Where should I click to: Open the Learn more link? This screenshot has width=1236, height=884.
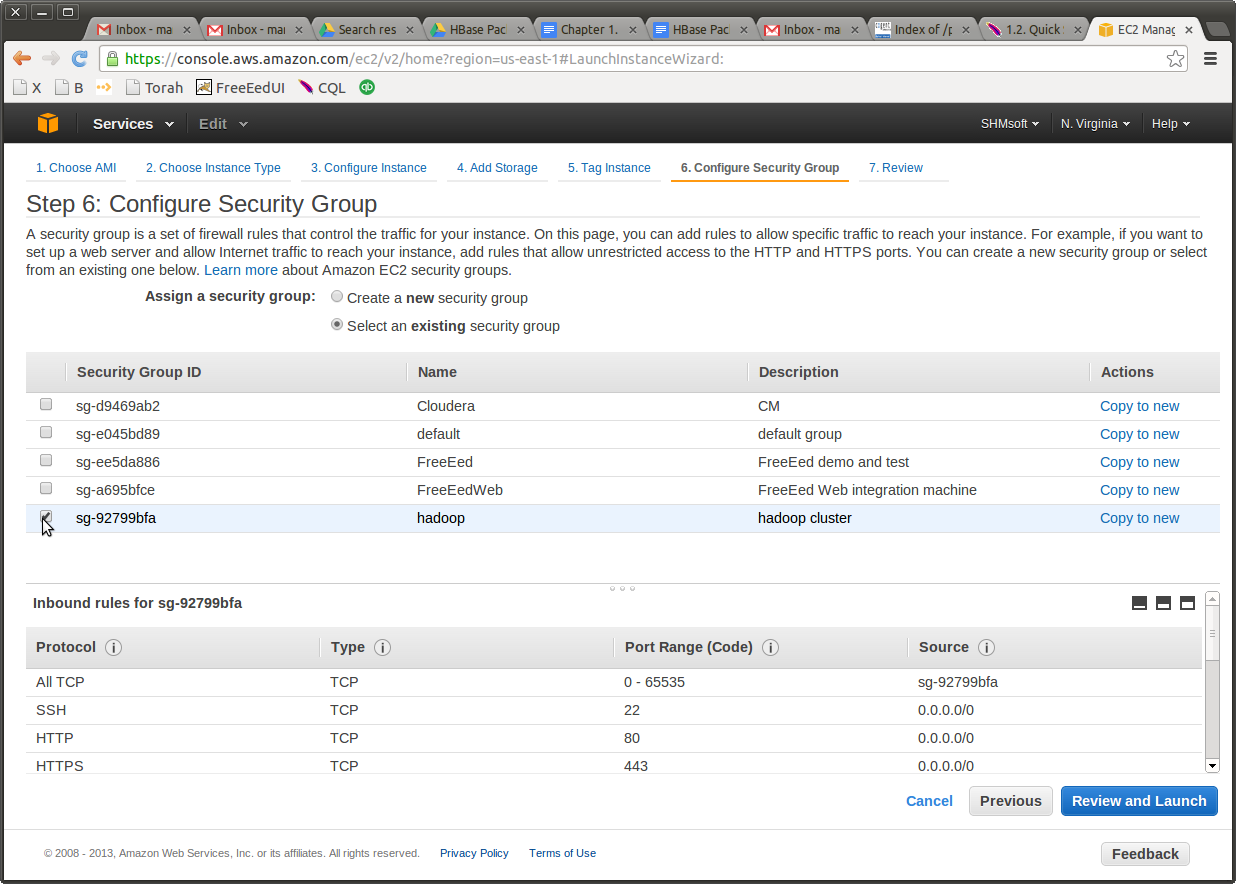pos(241,270)
